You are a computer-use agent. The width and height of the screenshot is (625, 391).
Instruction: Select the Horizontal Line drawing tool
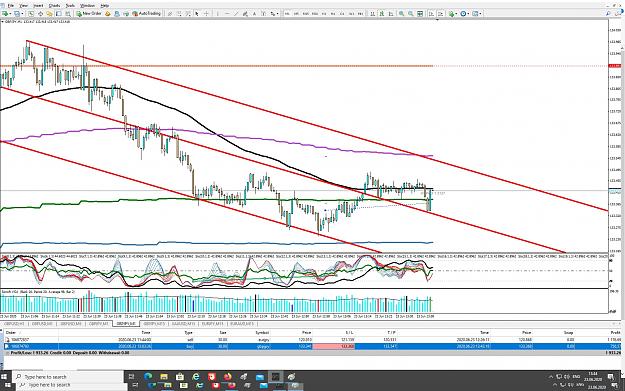[227, 14]
